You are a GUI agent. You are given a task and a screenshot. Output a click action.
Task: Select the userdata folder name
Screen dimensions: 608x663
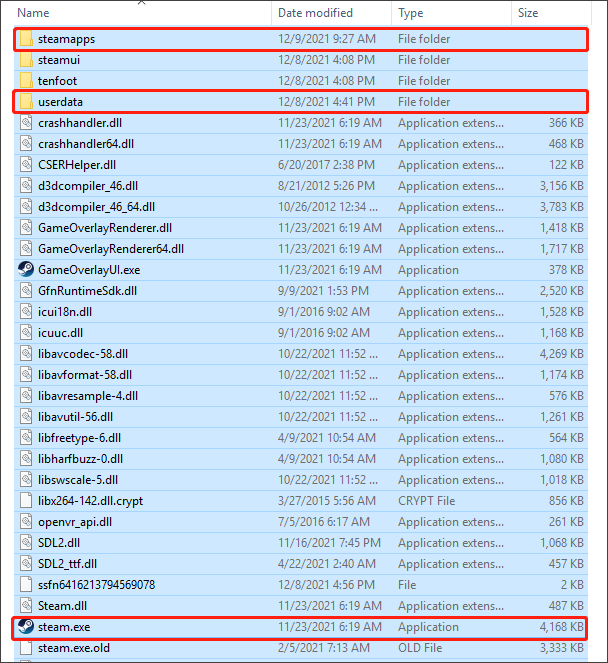pos(60,101)
